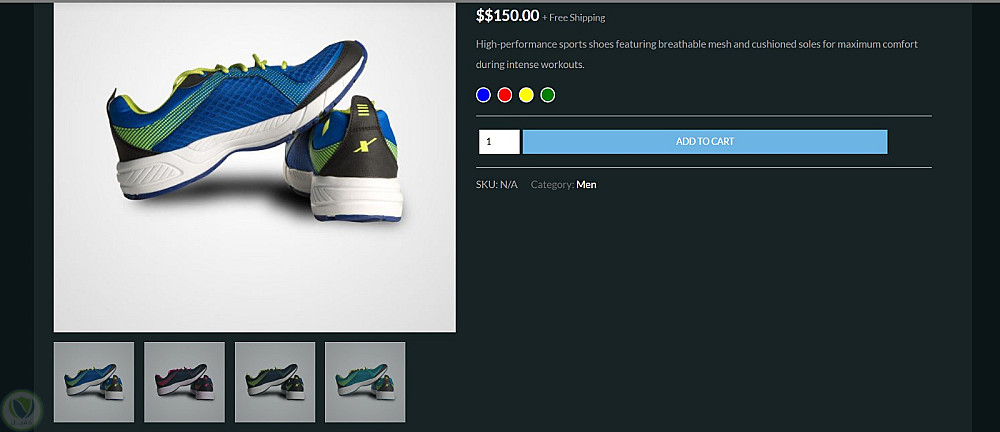Click the product description paragraph

click(697, 54)
